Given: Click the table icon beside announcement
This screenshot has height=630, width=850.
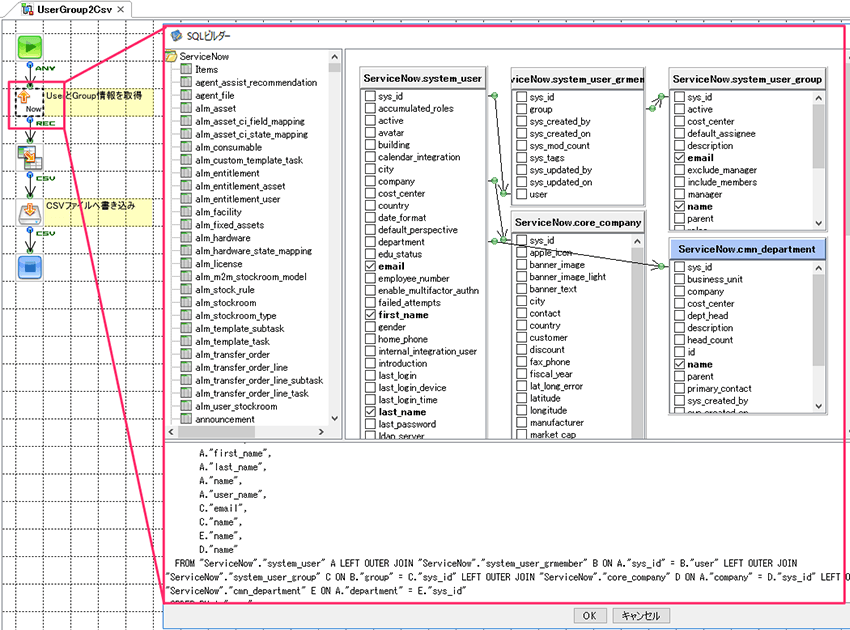Looking at the screenshot, I should pyautogui.click(x=186, y=419).
